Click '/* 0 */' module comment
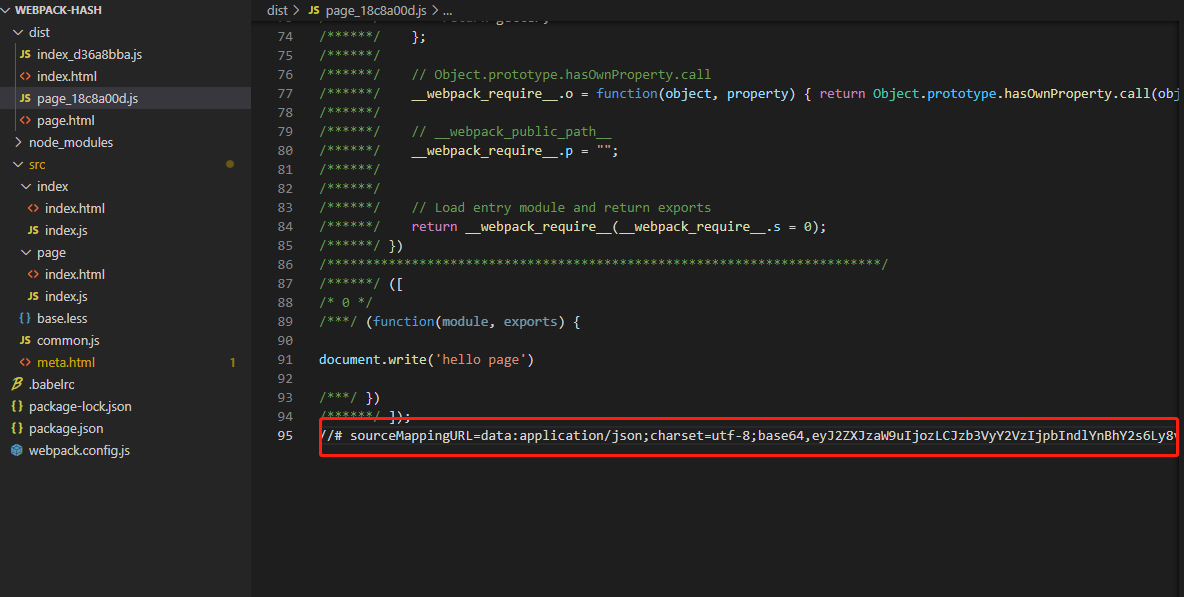Screen dimensions: 1184x597 (x=345, y=303)
